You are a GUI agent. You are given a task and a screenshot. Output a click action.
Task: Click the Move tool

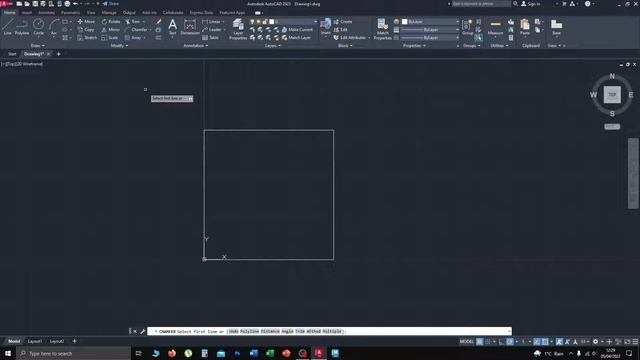pos(86,21)
